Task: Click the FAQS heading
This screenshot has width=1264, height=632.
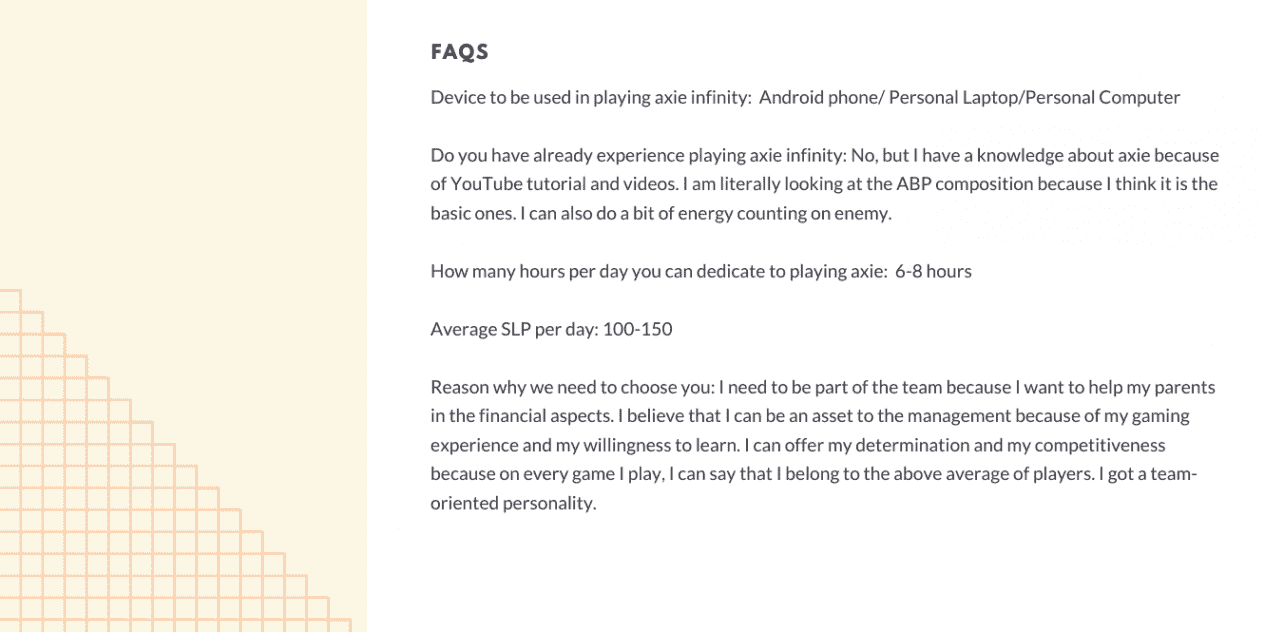Action: click(x=459, y=52)
